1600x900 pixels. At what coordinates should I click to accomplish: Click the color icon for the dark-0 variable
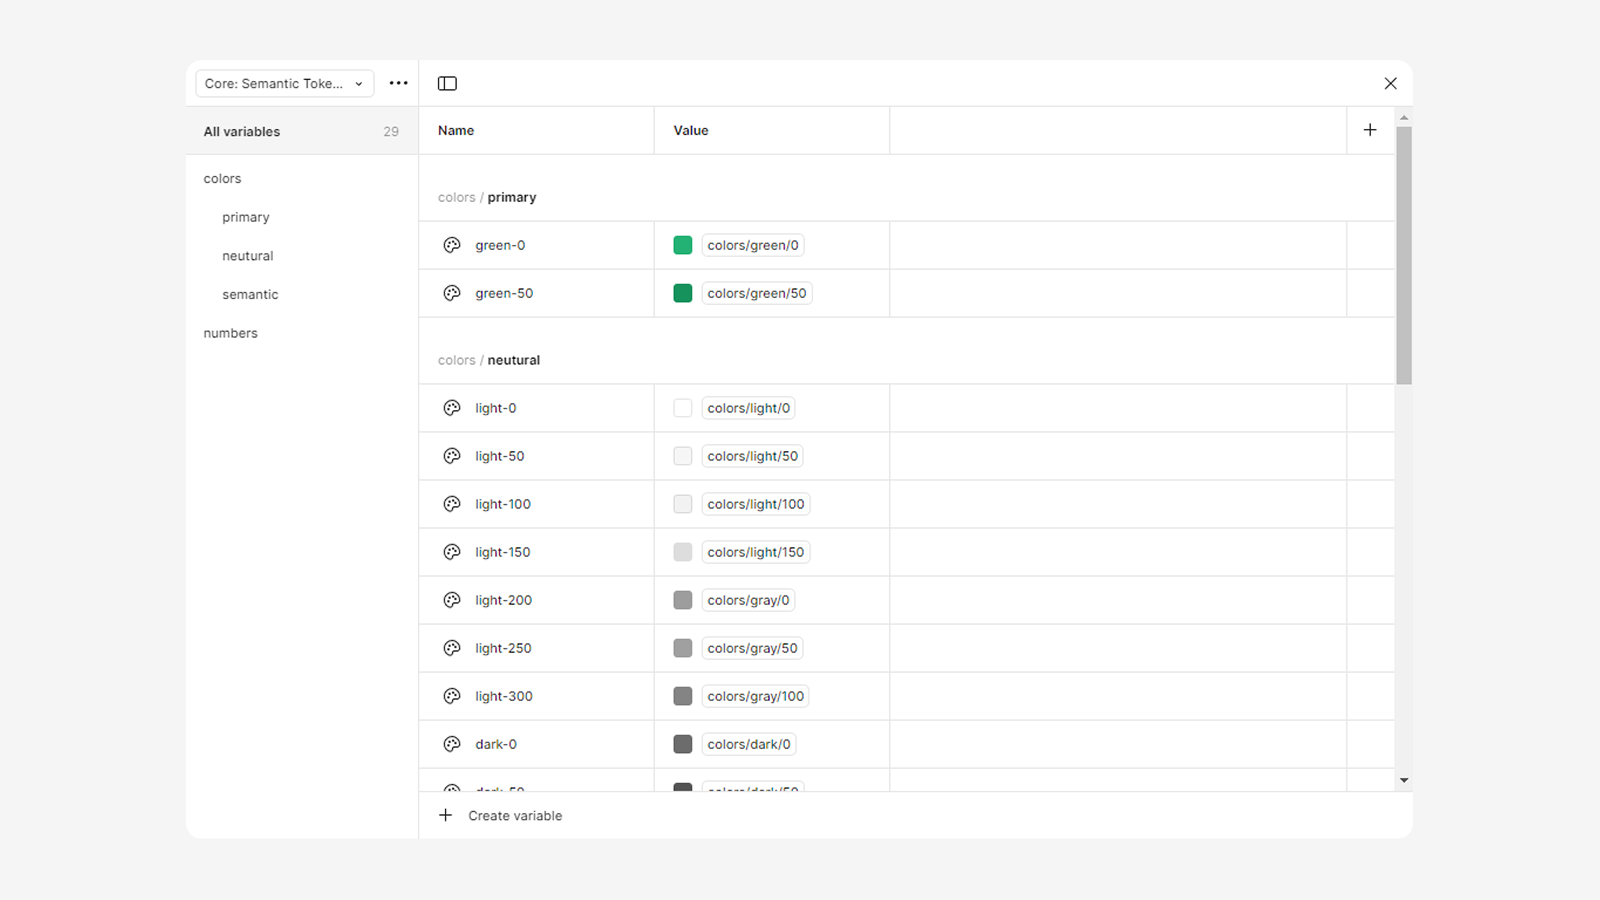tap(452, 744)
